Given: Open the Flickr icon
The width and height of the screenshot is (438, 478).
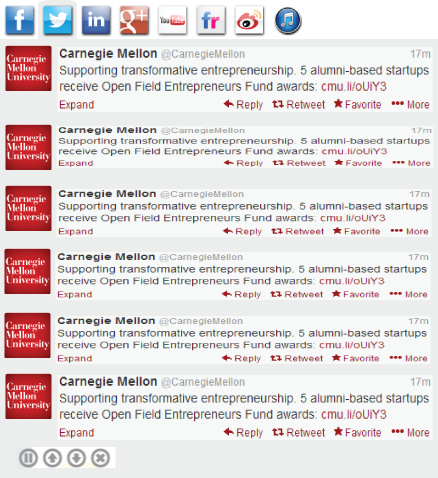Looking at the screenshot, I should (211, 20).
